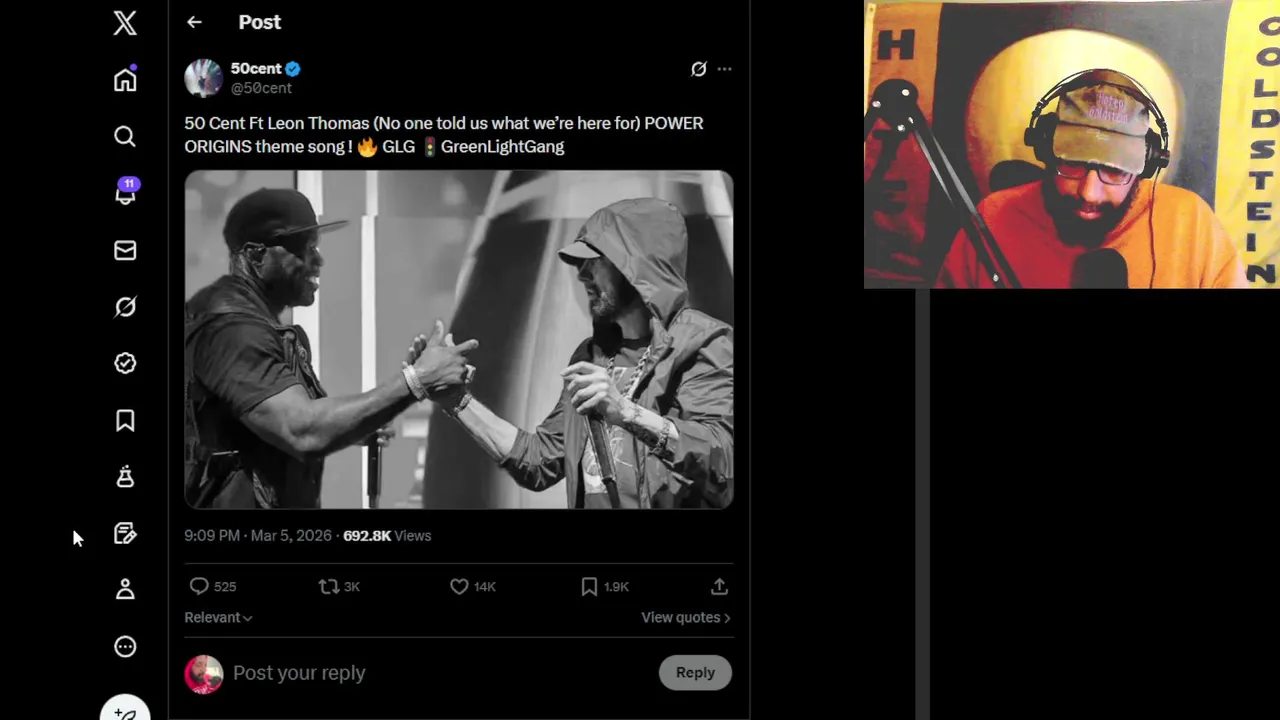Open the X home logo
This screenshot has width=1280, height=720.
pyautogui.click(x=125, y=23)
